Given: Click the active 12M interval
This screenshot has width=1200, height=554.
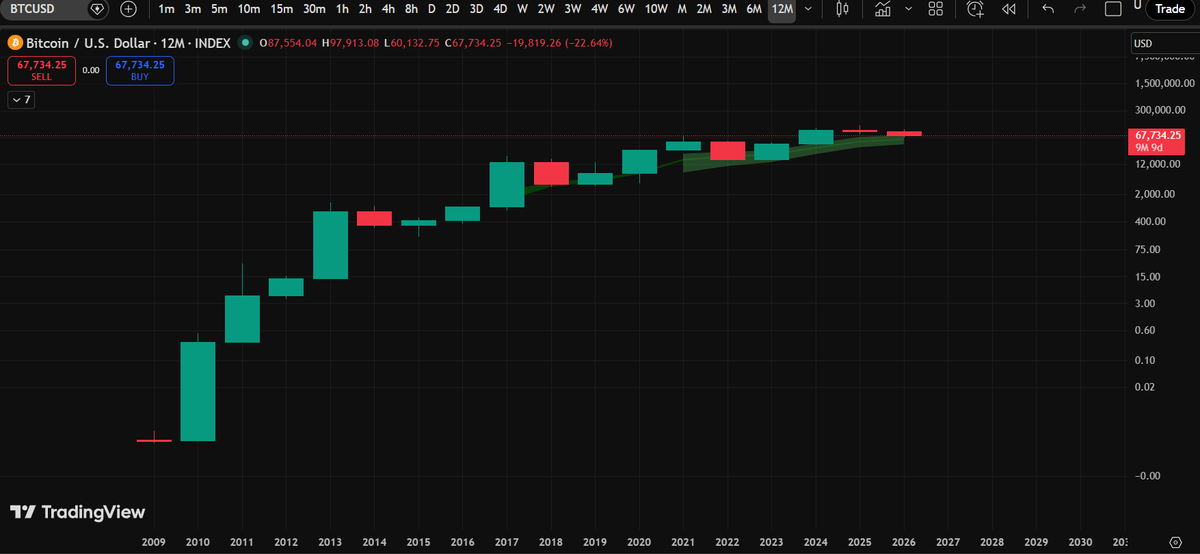Looking at the screenshot, I should pos(782,9).
